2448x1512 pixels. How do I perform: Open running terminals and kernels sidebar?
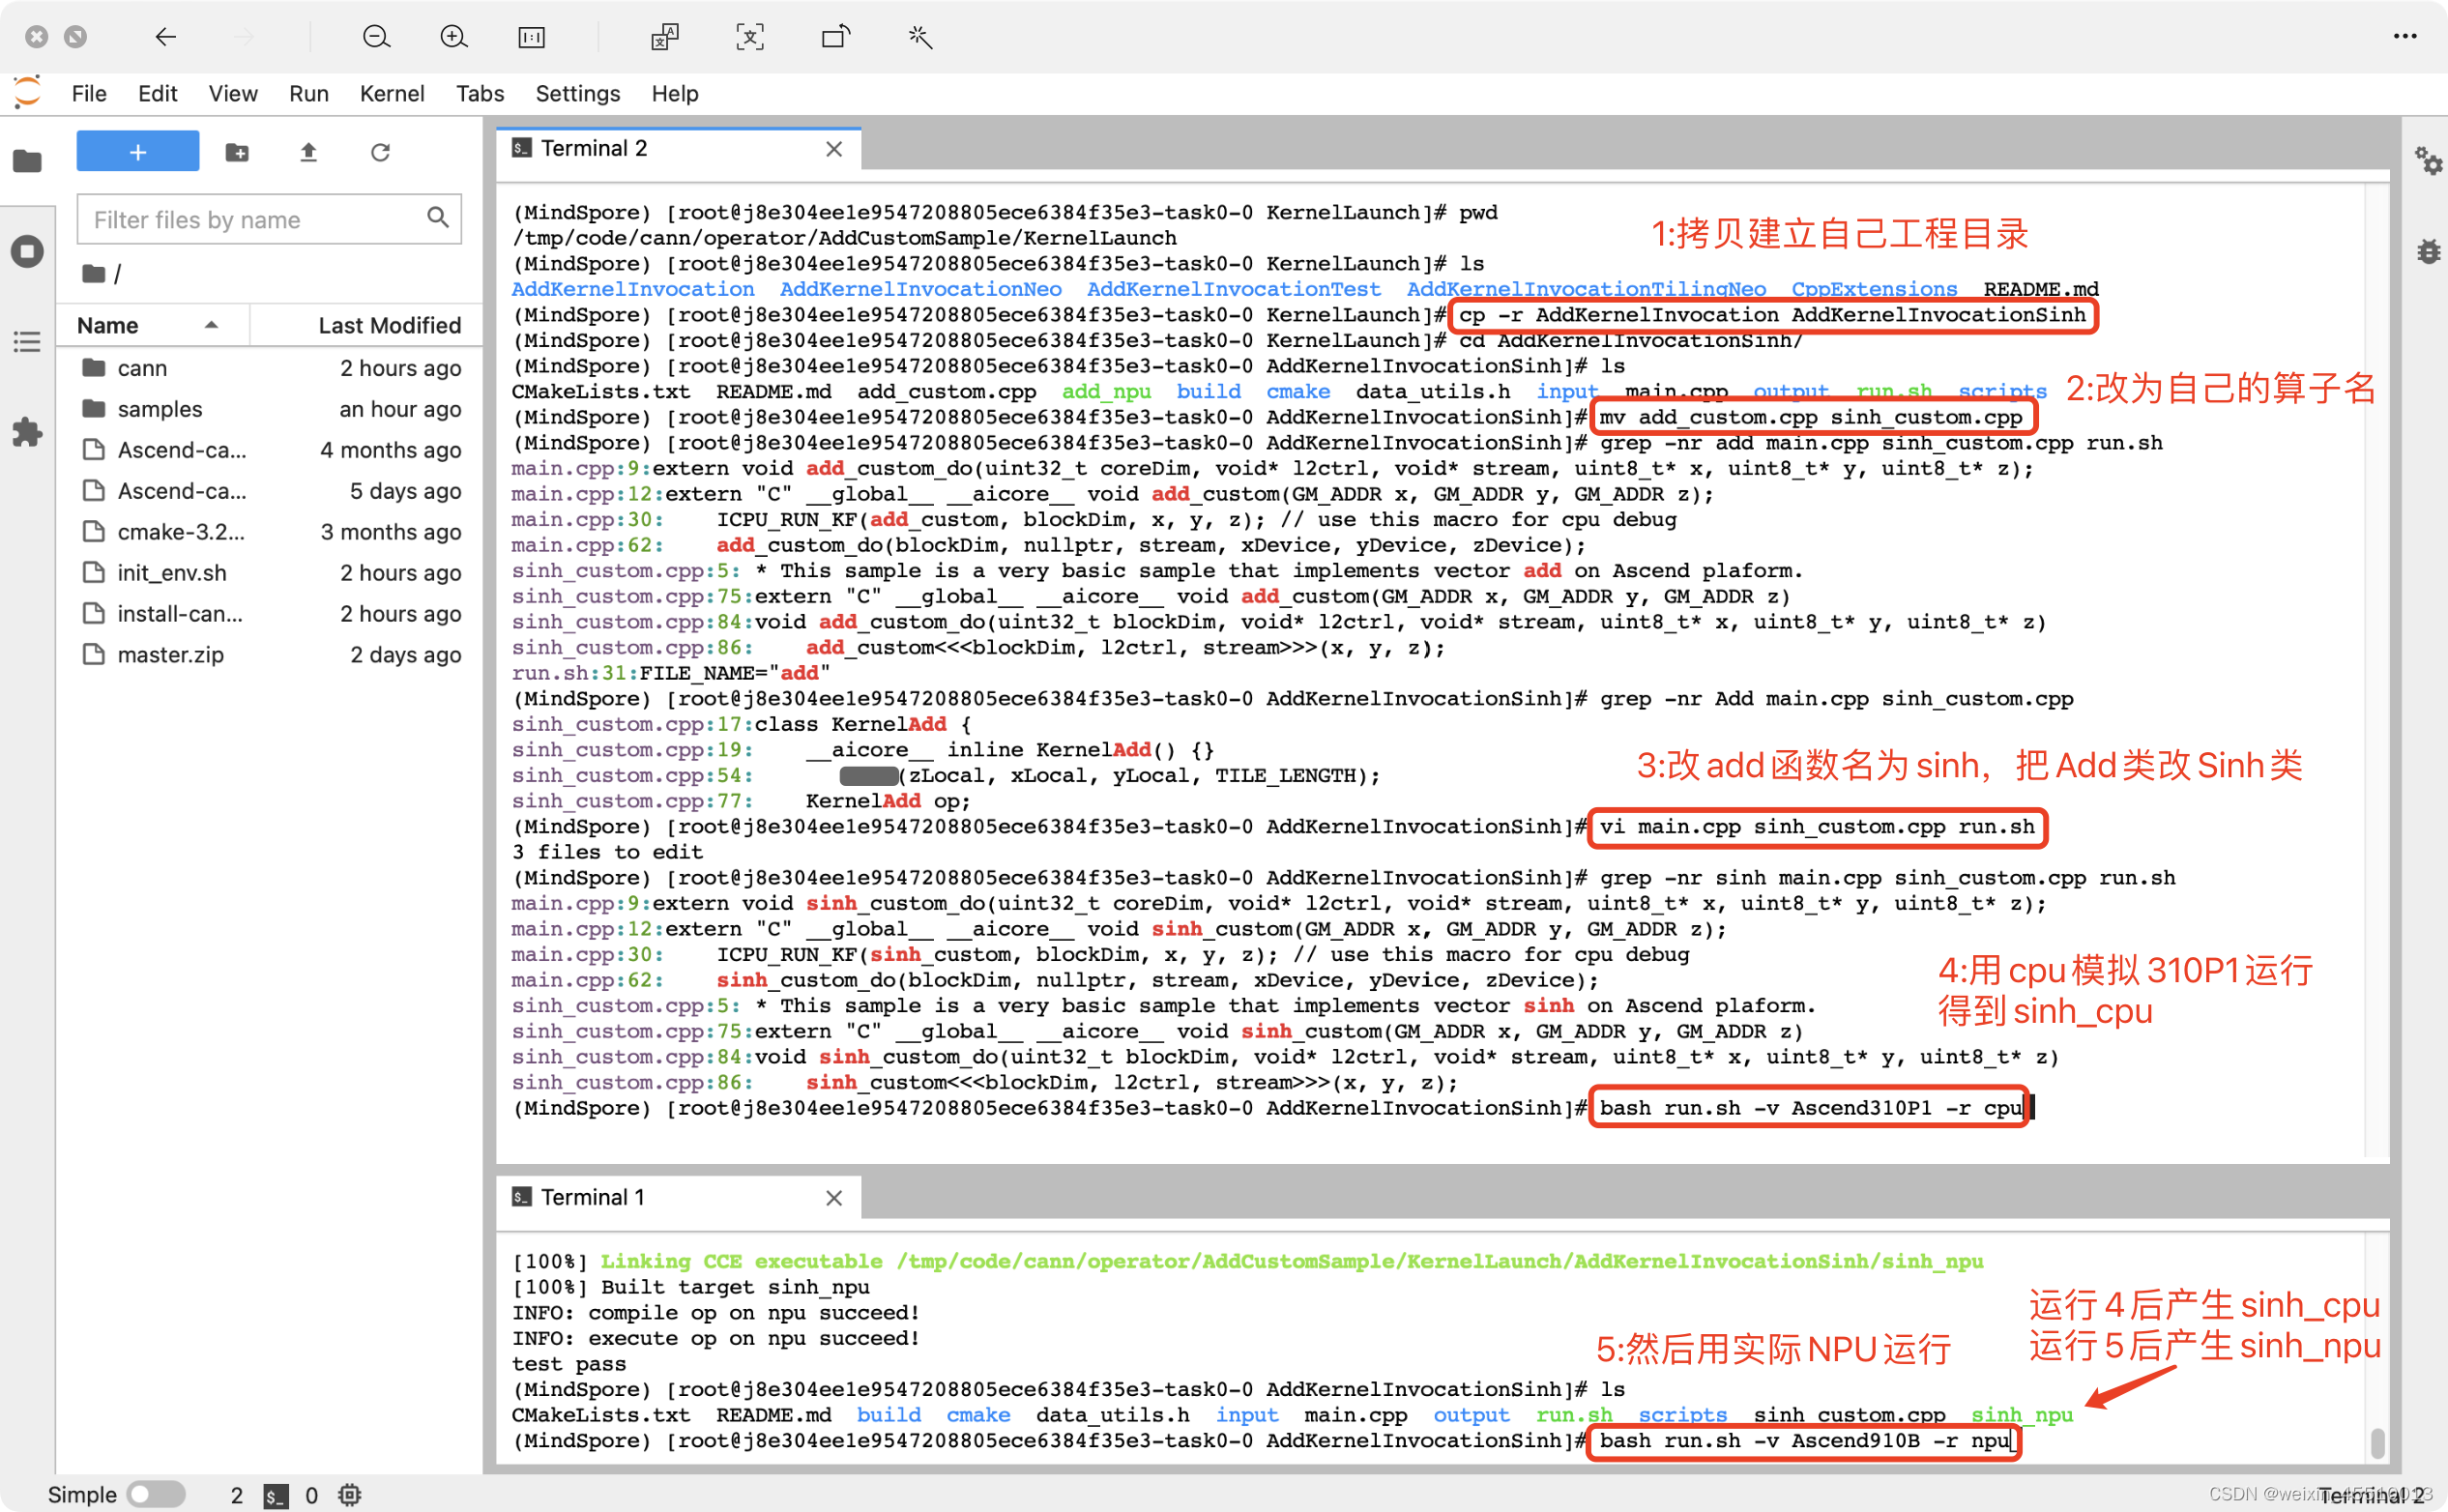coord(27,251)
